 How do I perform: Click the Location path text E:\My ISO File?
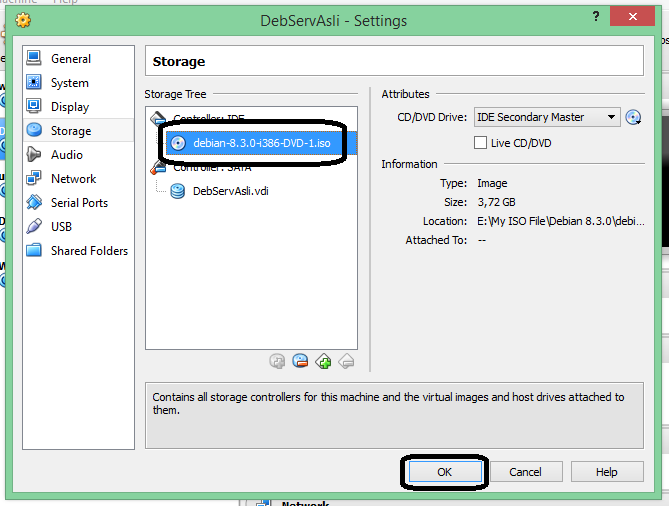561,221
